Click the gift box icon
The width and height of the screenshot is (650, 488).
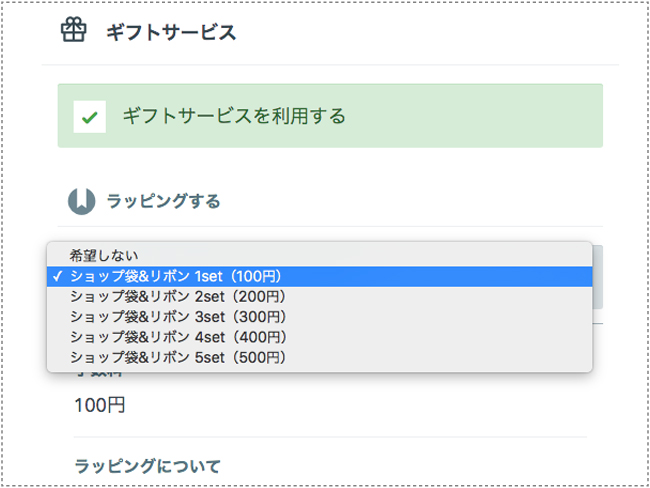click(74, 32)
